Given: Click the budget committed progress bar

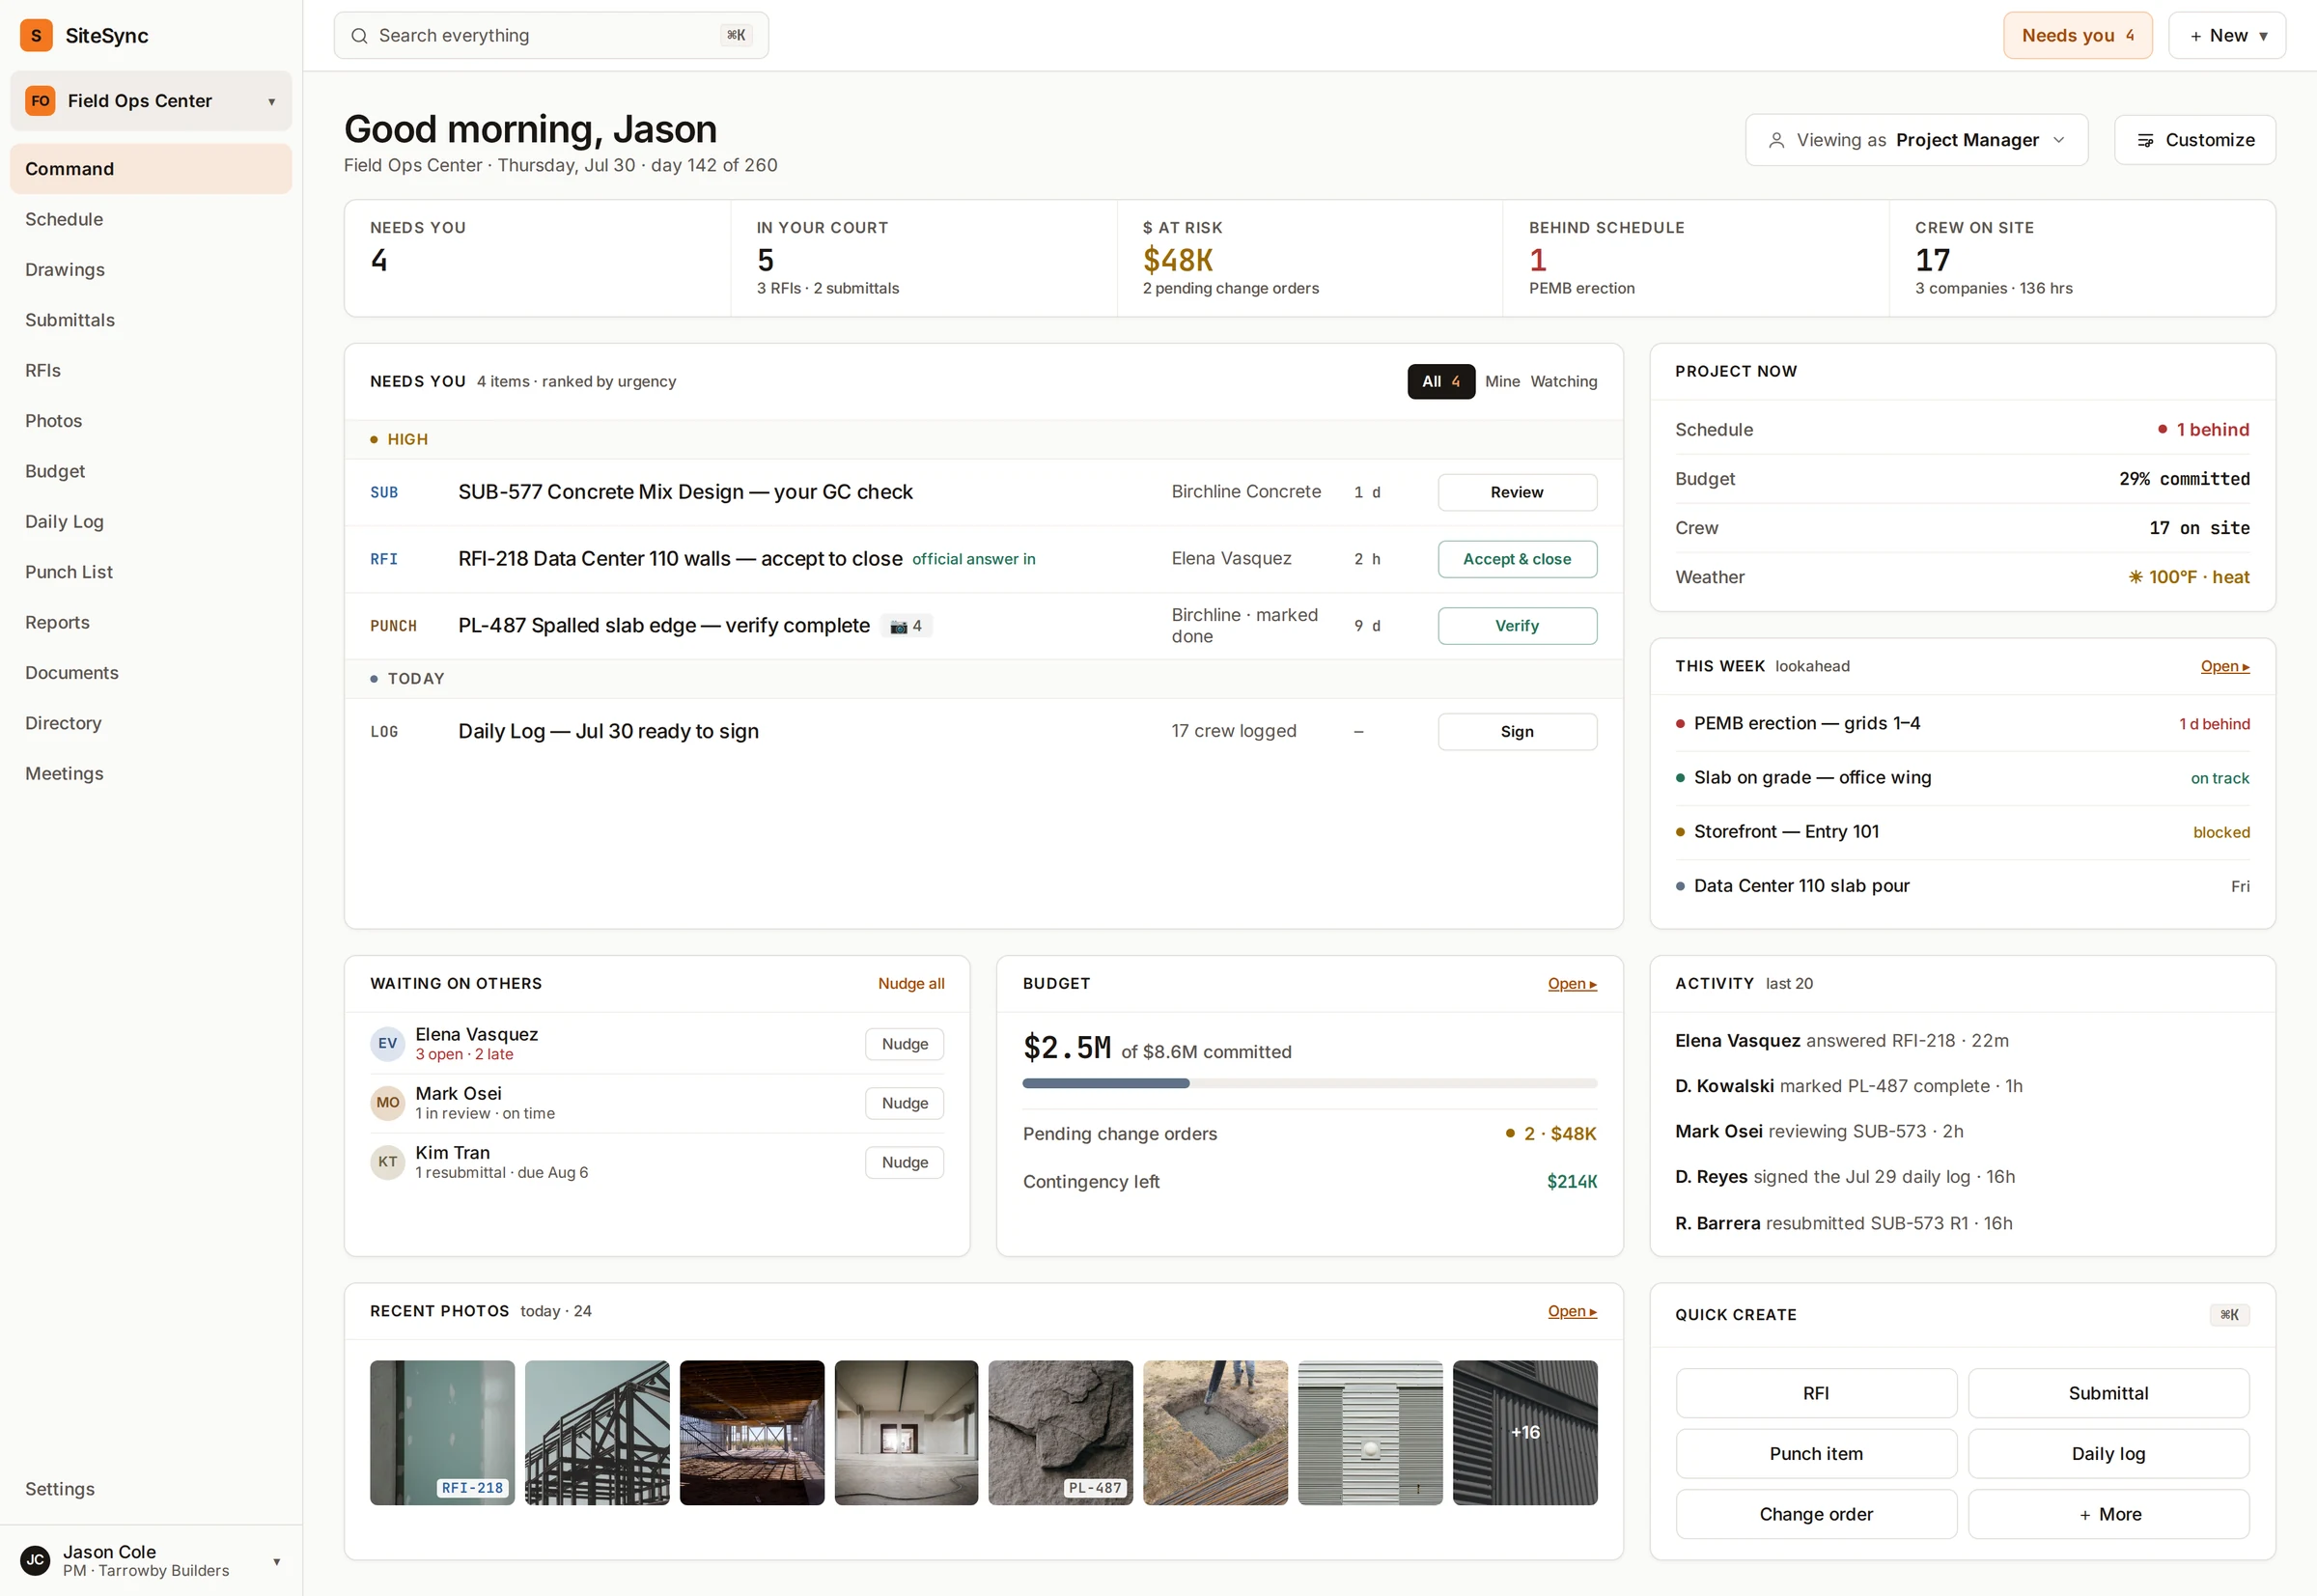Looking at the screenshot, I should [x=1309, y=1084].
